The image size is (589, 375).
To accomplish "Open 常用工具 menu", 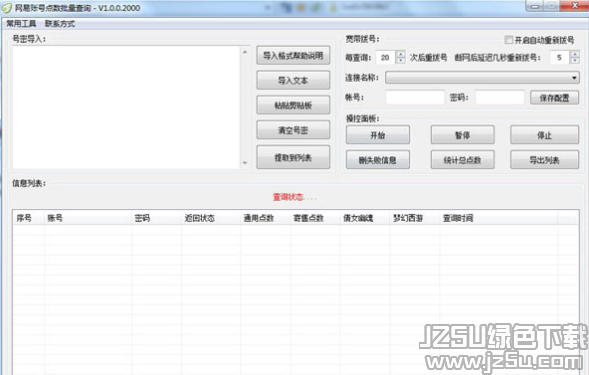I will point(21,24).
